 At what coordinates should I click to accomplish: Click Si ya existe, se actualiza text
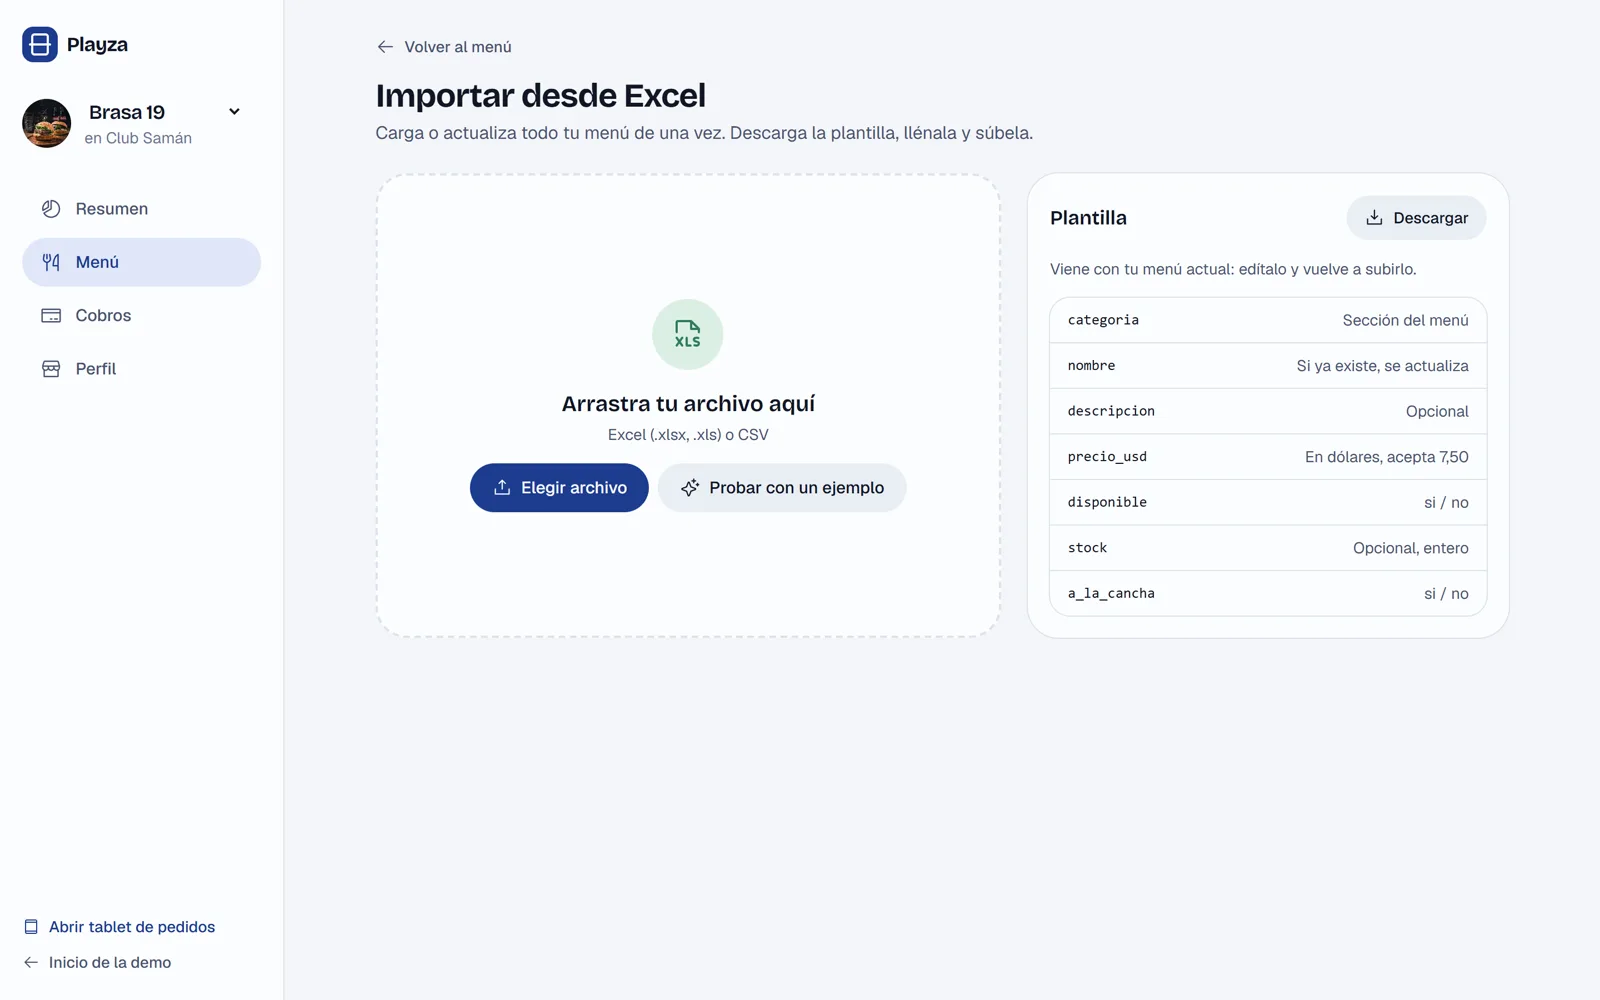(x=1383, y=366)
